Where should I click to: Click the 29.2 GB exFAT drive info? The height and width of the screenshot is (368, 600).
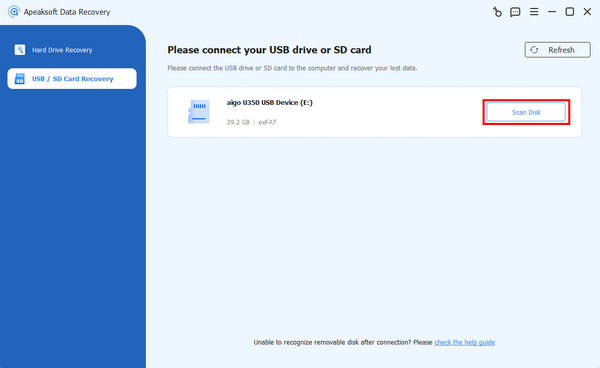pos(251,122)
